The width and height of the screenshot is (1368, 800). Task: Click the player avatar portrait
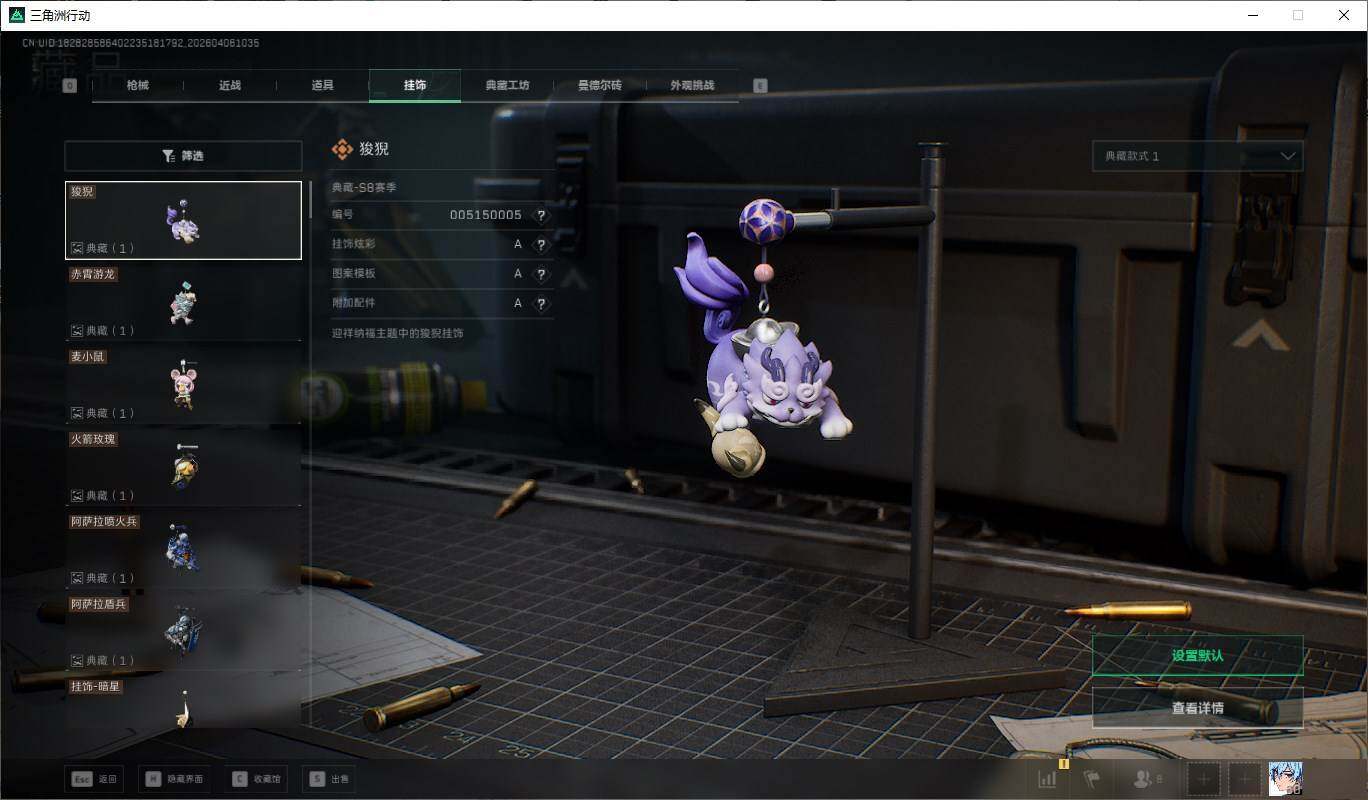pos(1285,778)
